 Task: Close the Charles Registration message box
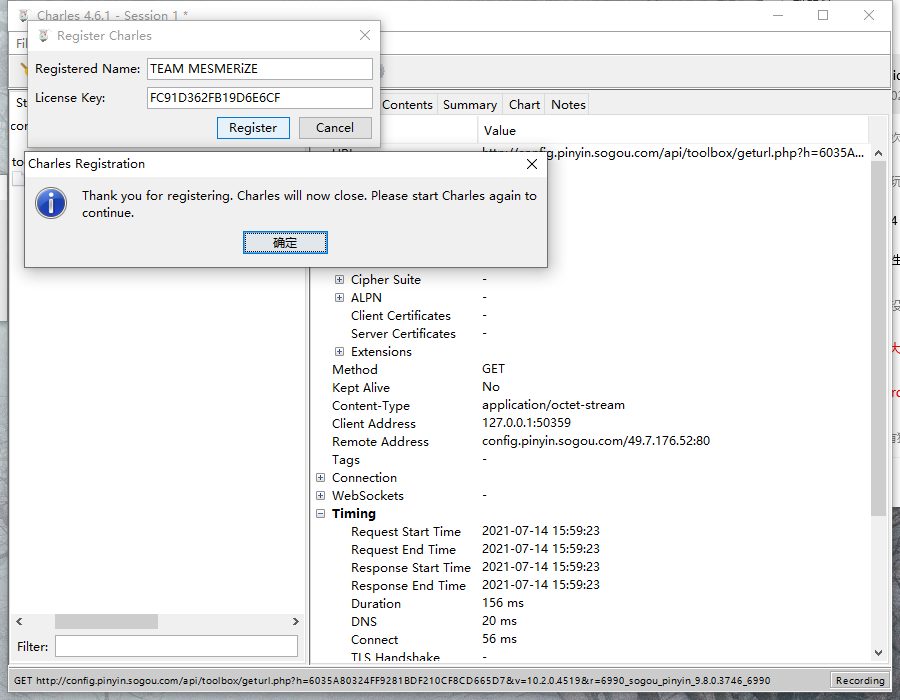(x=532, y=164)
